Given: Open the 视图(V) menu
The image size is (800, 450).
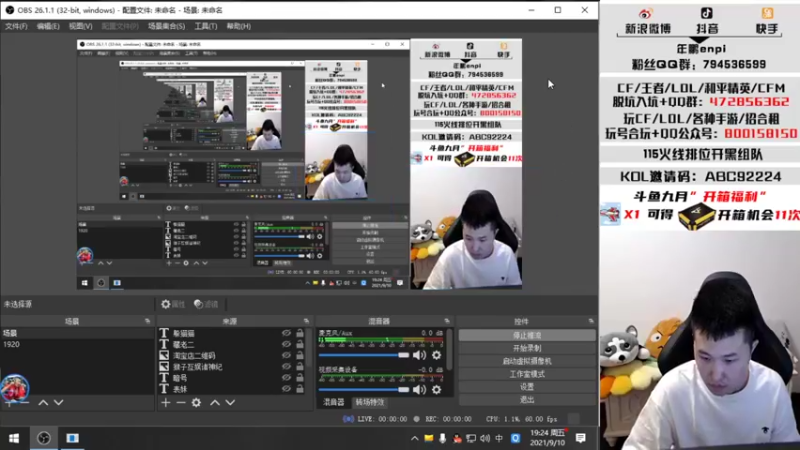Looking at the screenshot, I should tap(81, 26).
